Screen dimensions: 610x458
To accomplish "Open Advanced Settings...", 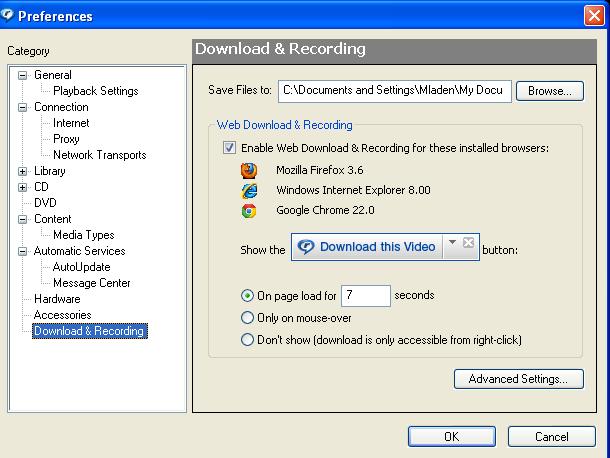I will [x=519, y=379].
